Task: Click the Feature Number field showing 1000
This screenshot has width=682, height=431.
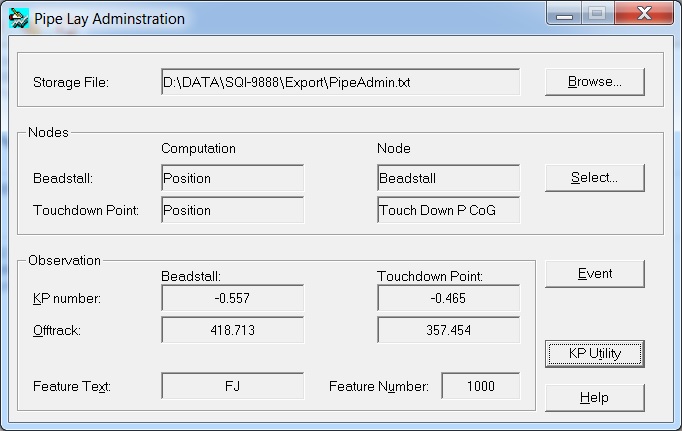Action: [480, 386]
